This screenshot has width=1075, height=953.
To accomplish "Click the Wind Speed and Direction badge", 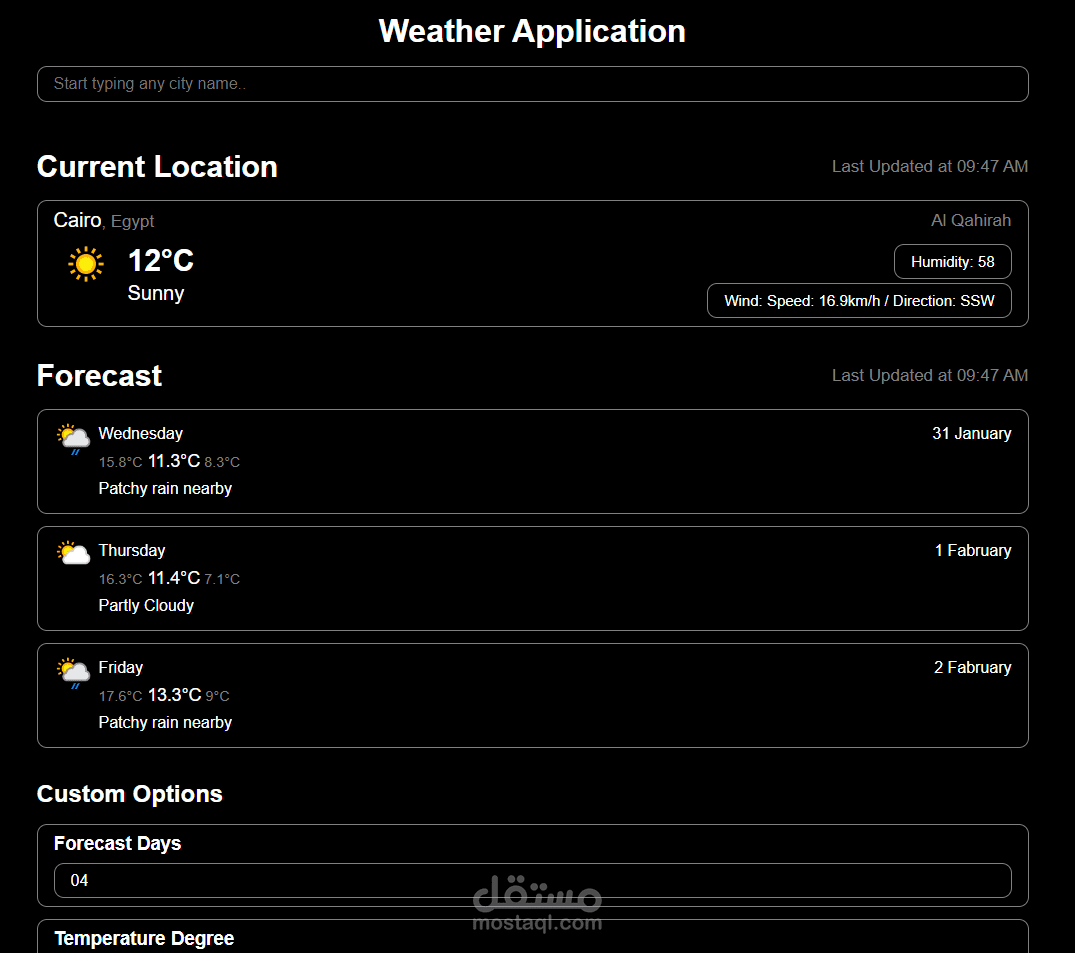I will pyautogui.click(x=859, y=300).
